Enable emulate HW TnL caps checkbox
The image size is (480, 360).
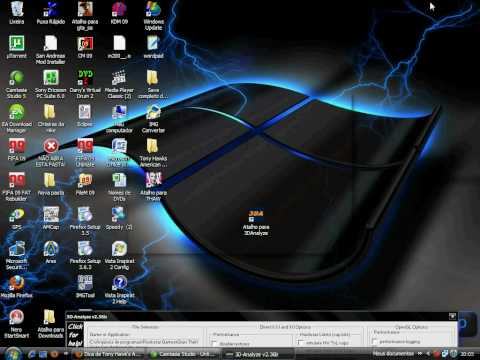click(x=300, y=342)
